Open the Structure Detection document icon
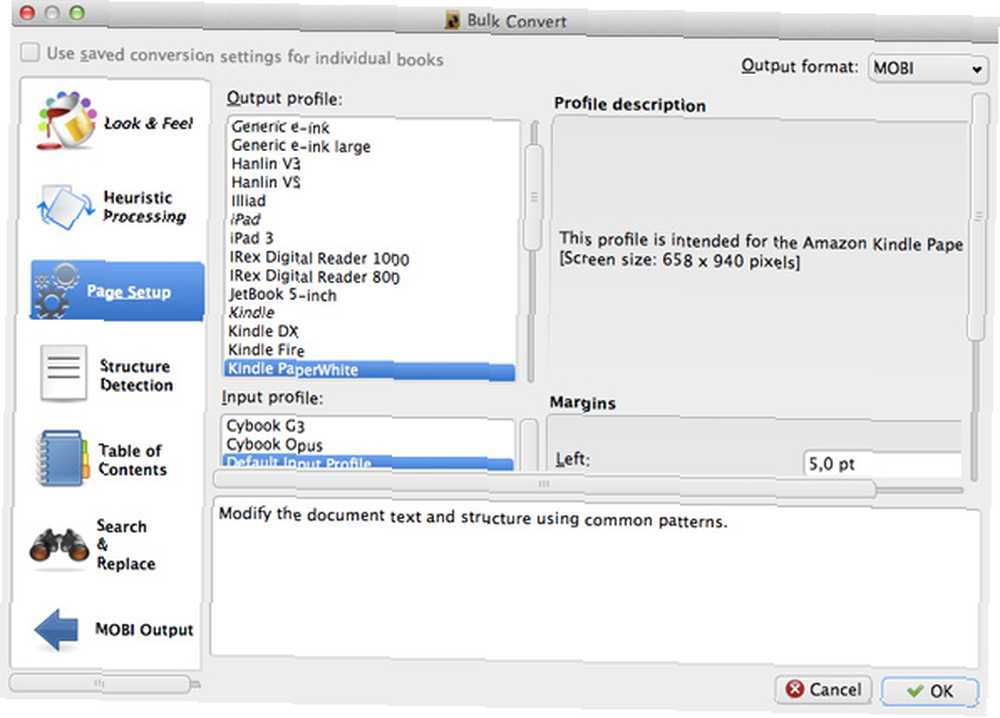 pos(63,373)
